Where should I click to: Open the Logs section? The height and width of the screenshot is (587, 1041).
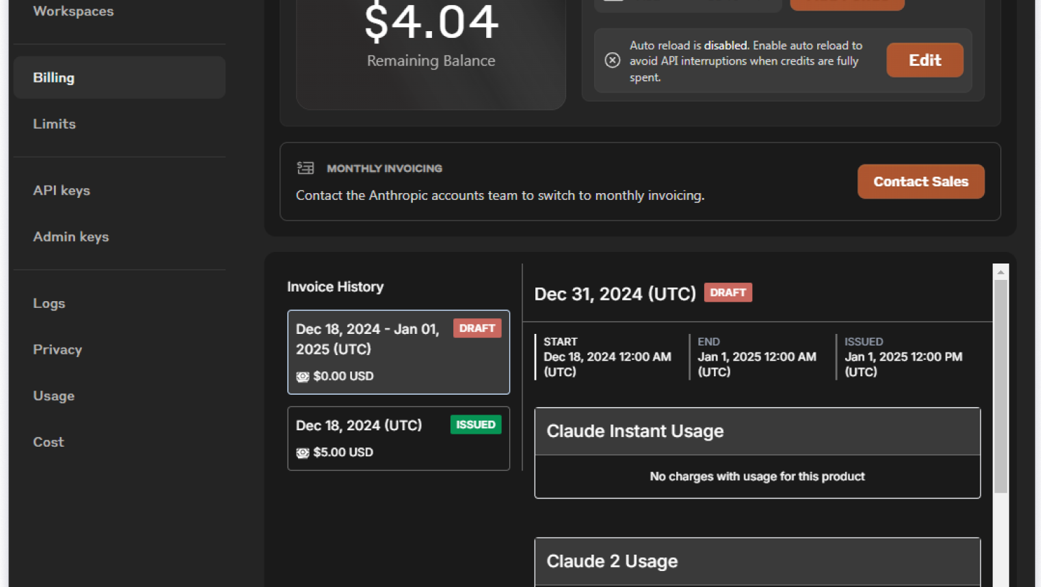tap(49, 303)
